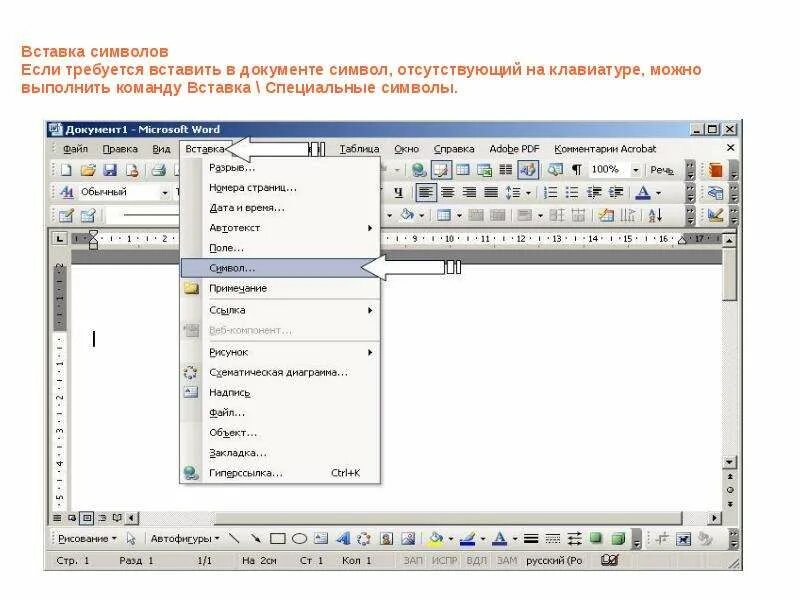
Task: Choose Символ... from Вставка menu
Action: coord(280,268)
